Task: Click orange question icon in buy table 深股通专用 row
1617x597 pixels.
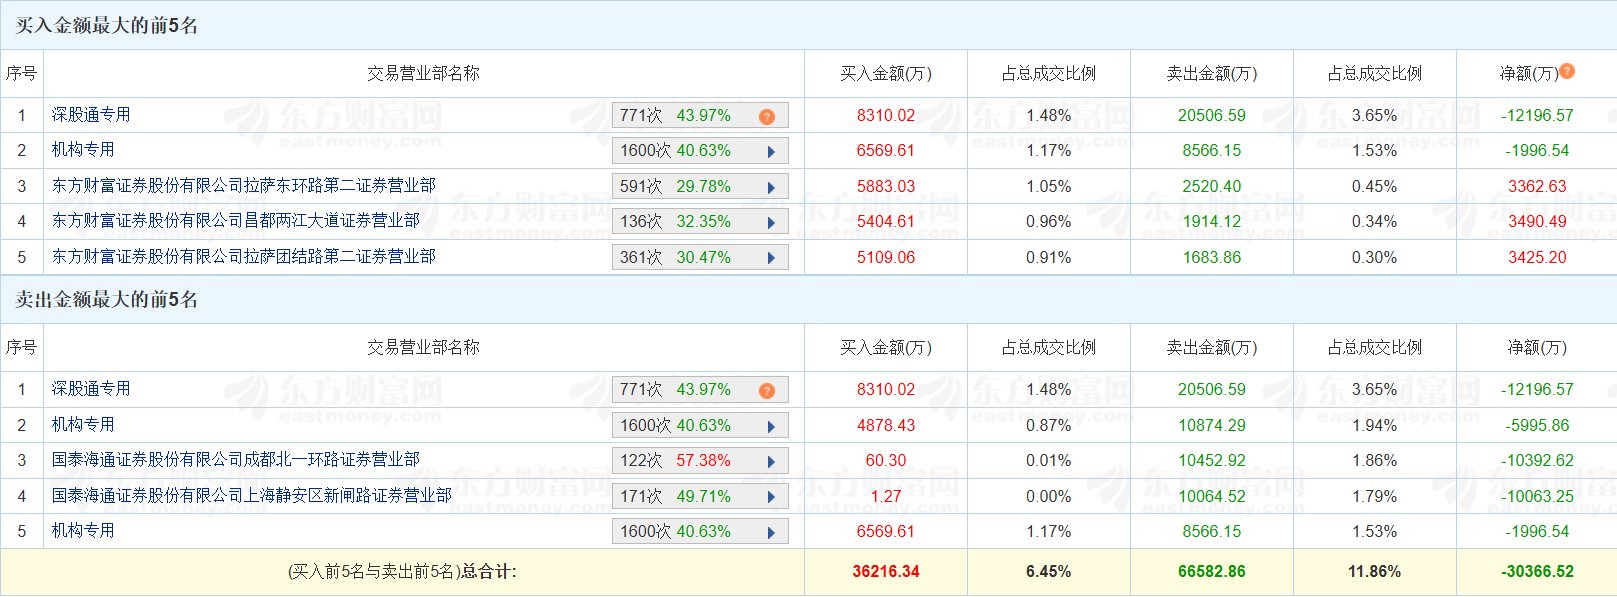Action: (767, 116)
